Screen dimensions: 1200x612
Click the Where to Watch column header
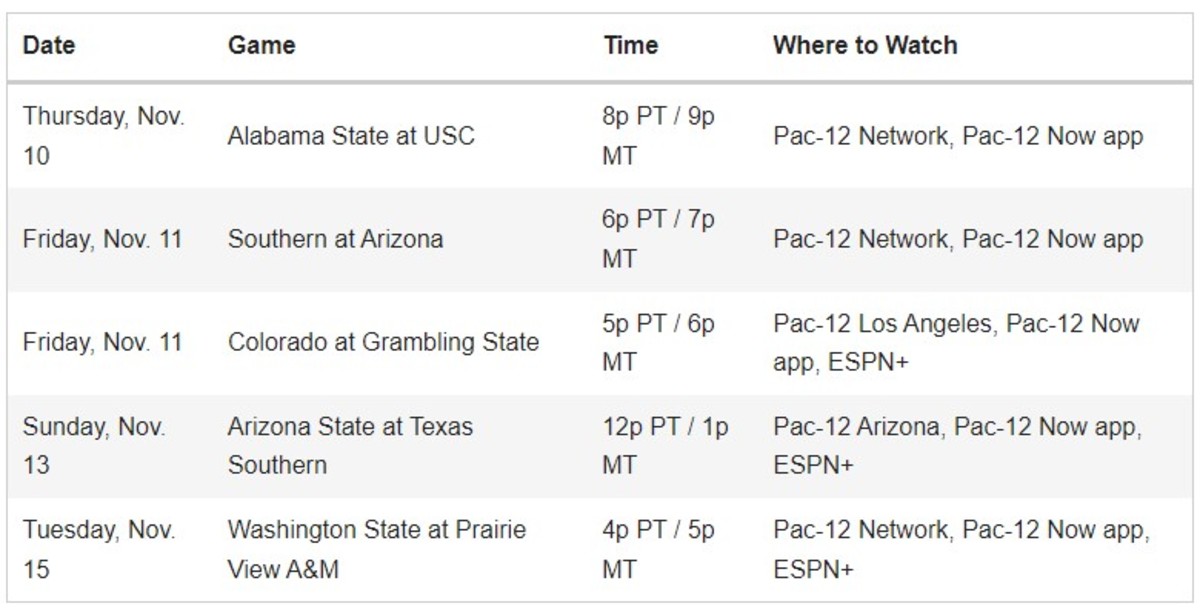click(865, 45)
